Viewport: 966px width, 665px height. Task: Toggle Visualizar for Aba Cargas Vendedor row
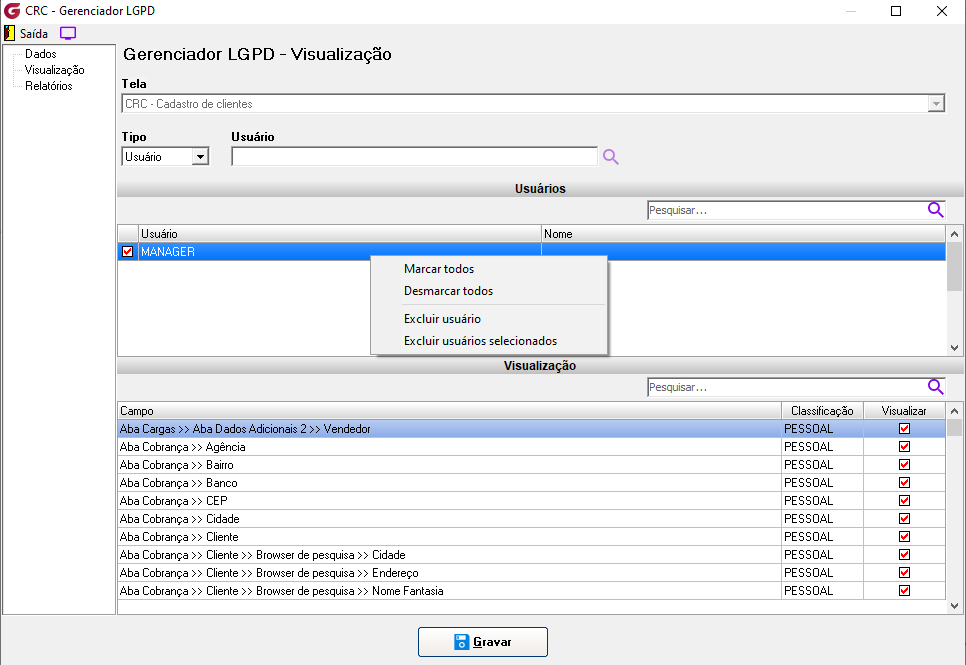904,429
